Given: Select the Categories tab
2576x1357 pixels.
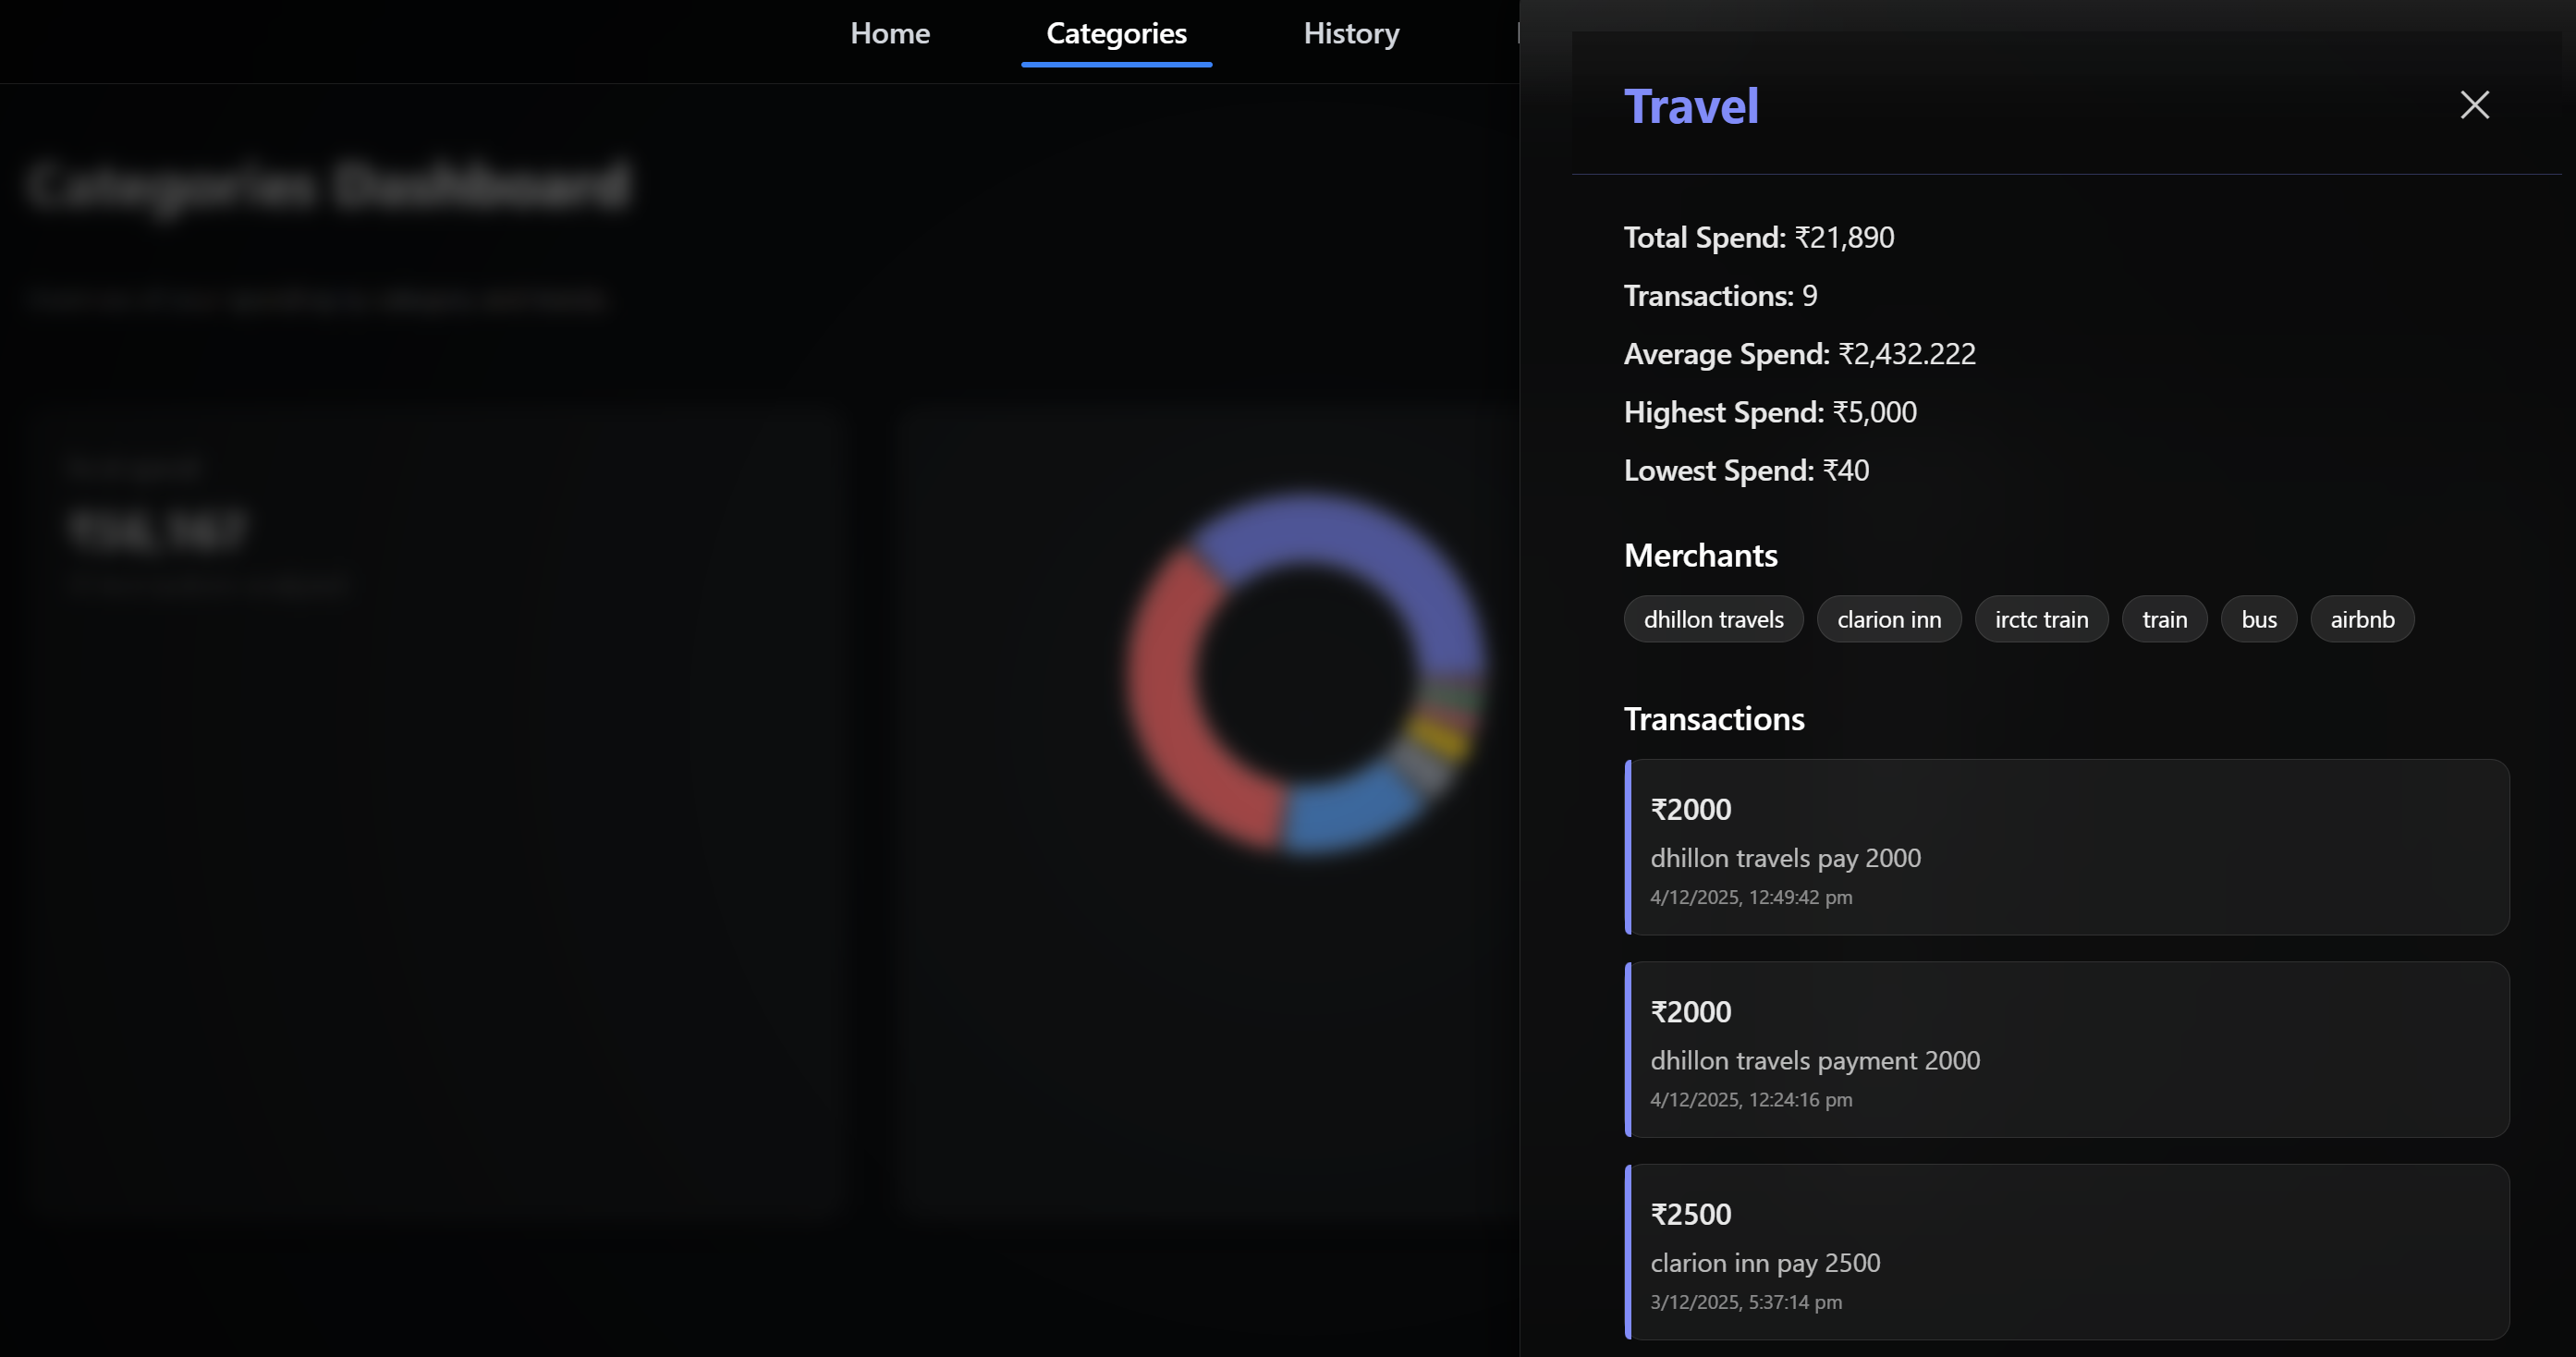Looking at the screenshot, I should (x=1116, y=33).
